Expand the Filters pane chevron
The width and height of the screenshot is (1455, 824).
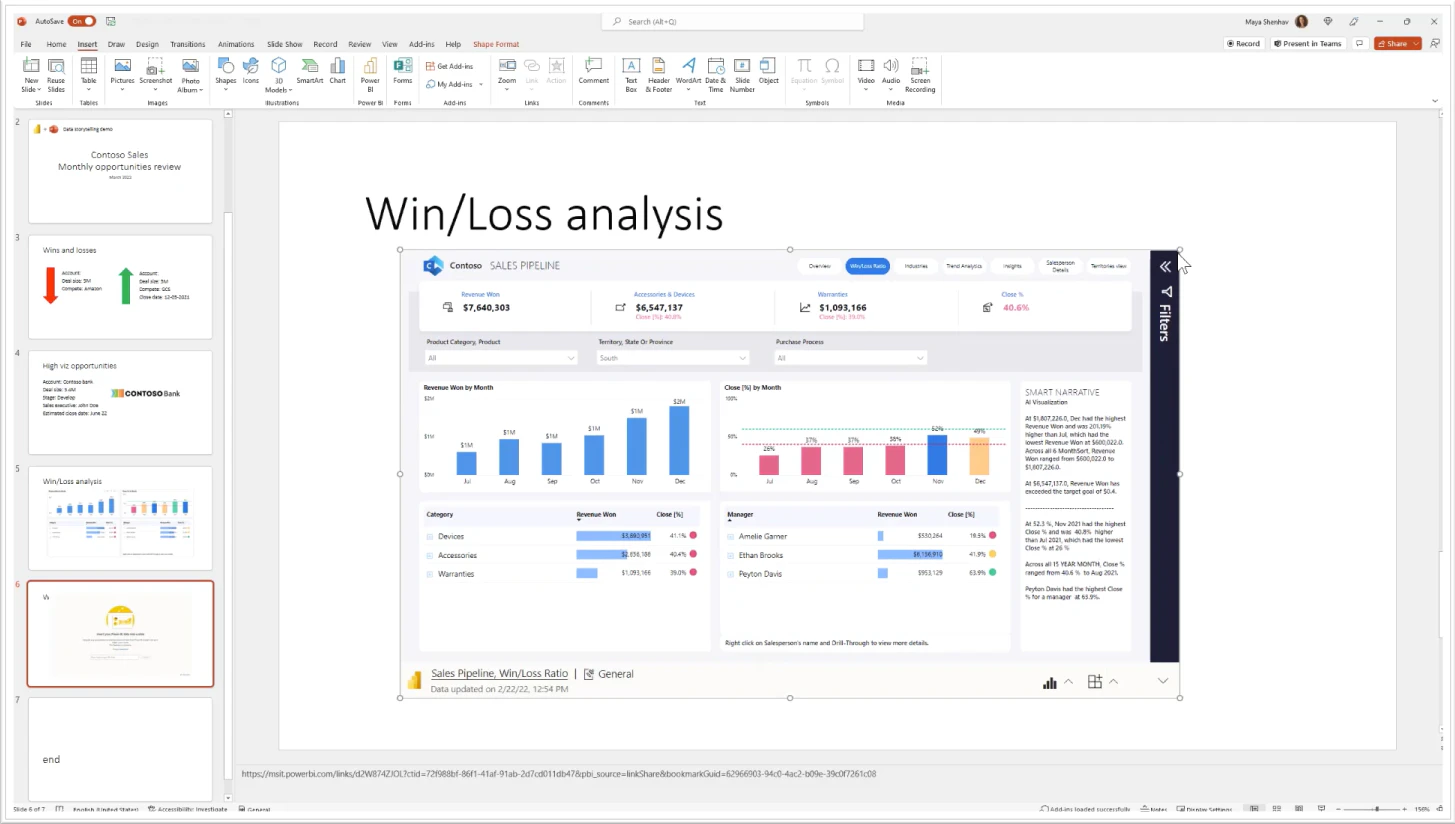pos(1165,266)
